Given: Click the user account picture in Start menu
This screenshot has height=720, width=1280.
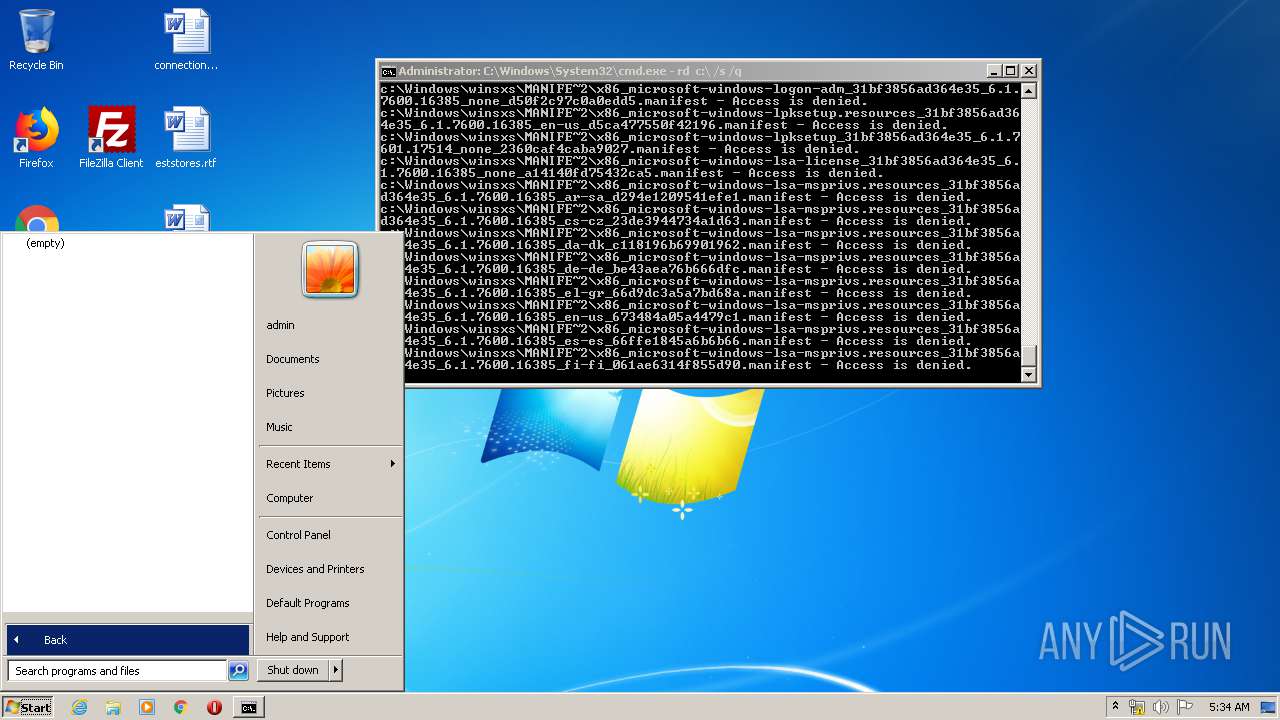Looking at the screenshot, I should coord(330,270).
